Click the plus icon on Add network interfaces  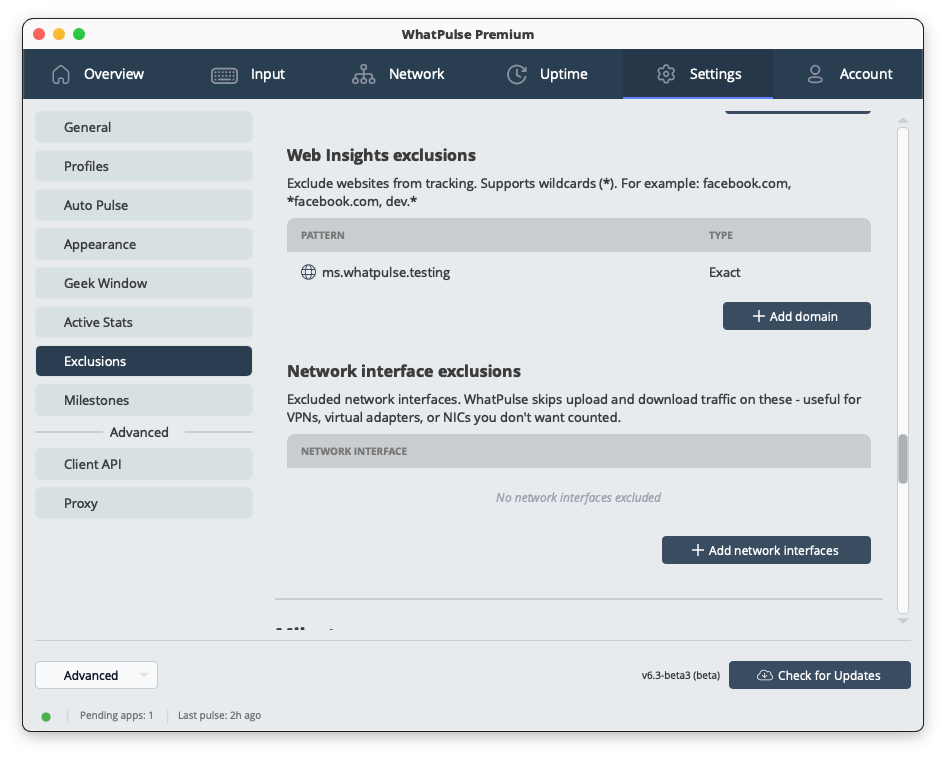point(697,550)
